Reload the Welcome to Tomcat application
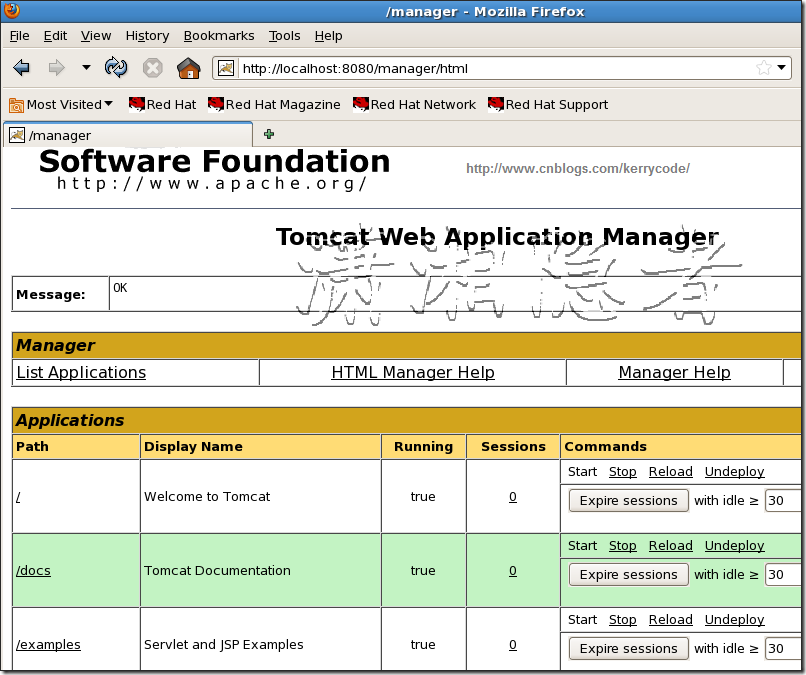The image size is (806, 675). pyautogui.click(x=670, y=471)
